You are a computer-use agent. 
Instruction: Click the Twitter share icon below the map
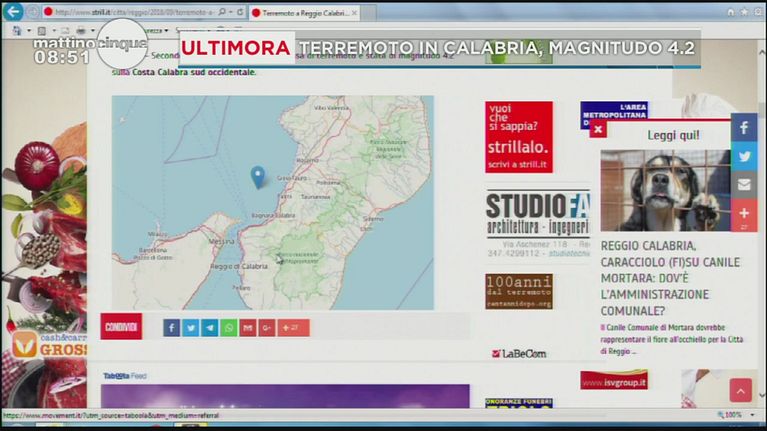191,328
